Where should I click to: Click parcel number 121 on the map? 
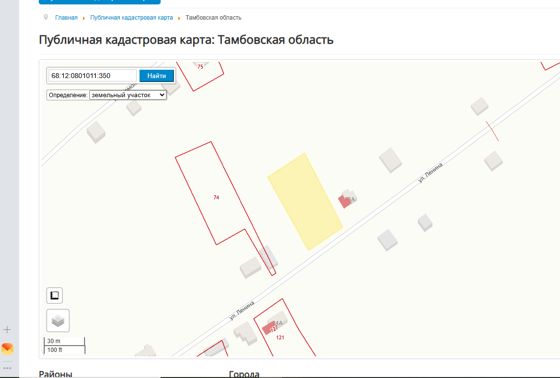(x=280, y=337)
